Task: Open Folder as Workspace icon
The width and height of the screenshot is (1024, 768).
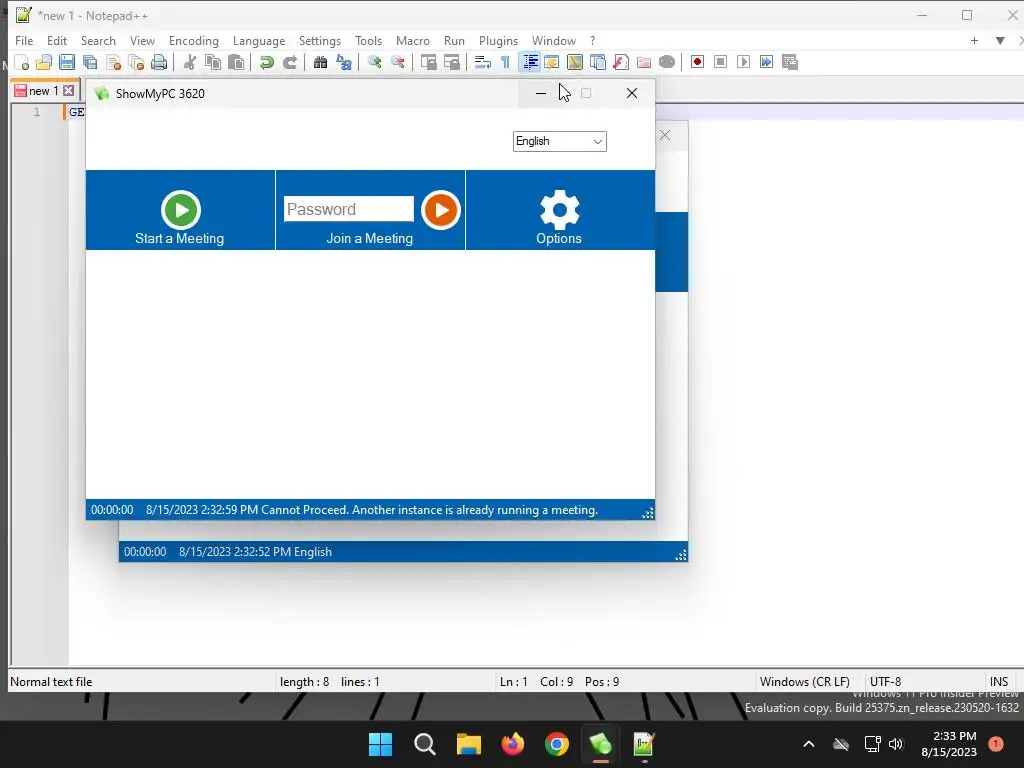Action: (x=644, y=63)
